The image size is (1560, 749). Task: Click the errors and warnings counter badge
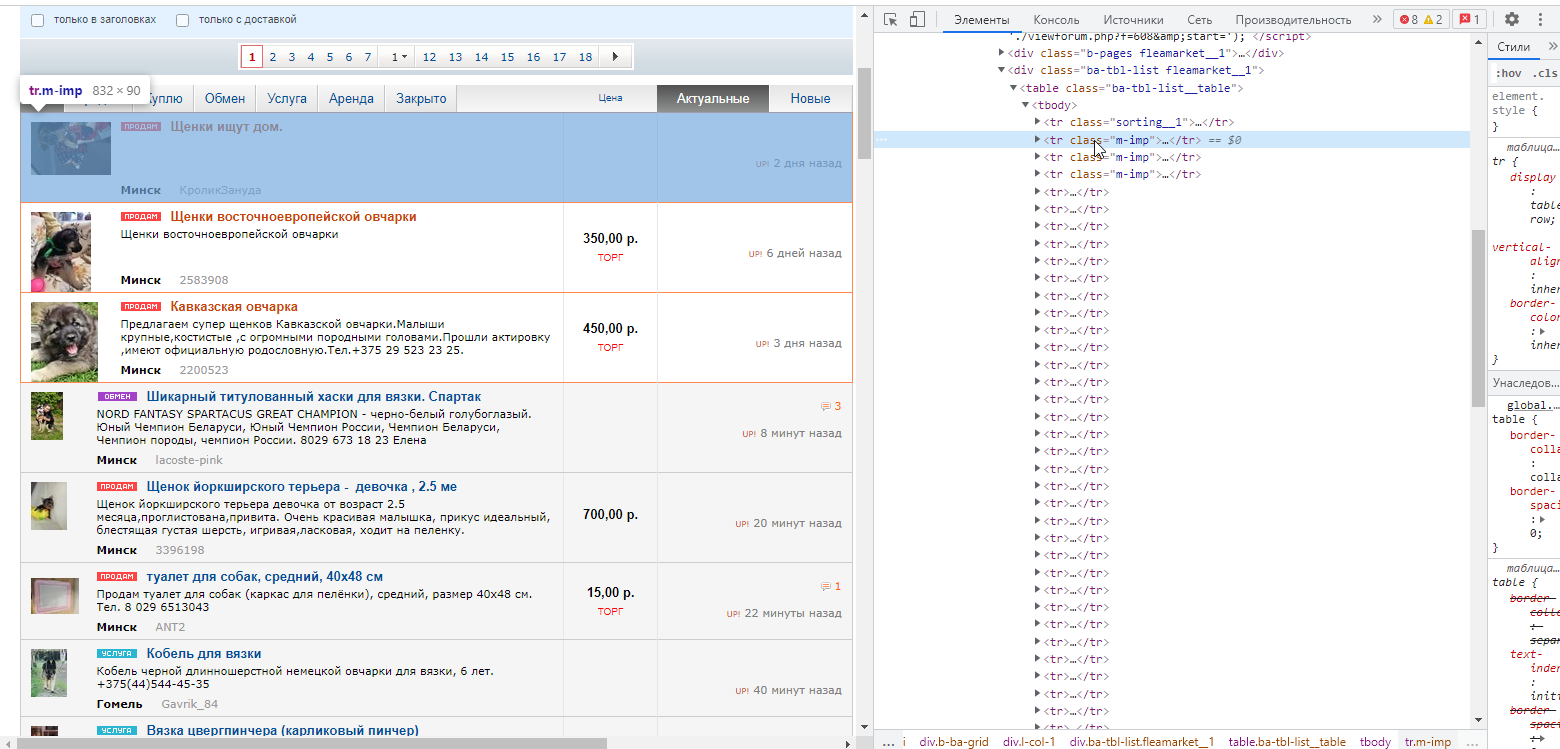(1421, 19)
